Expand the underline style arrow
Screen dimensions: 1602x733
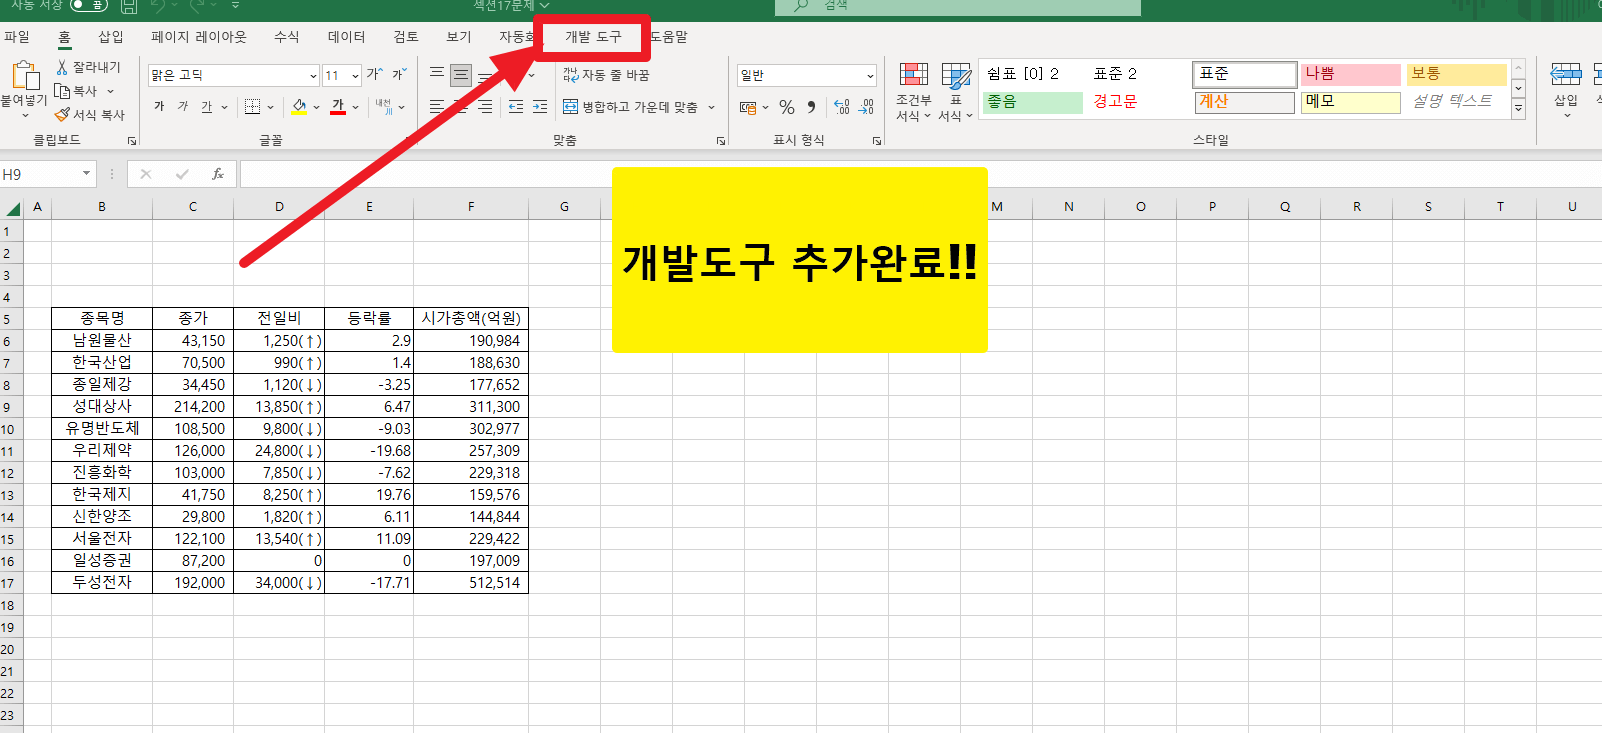pos(225,107)
